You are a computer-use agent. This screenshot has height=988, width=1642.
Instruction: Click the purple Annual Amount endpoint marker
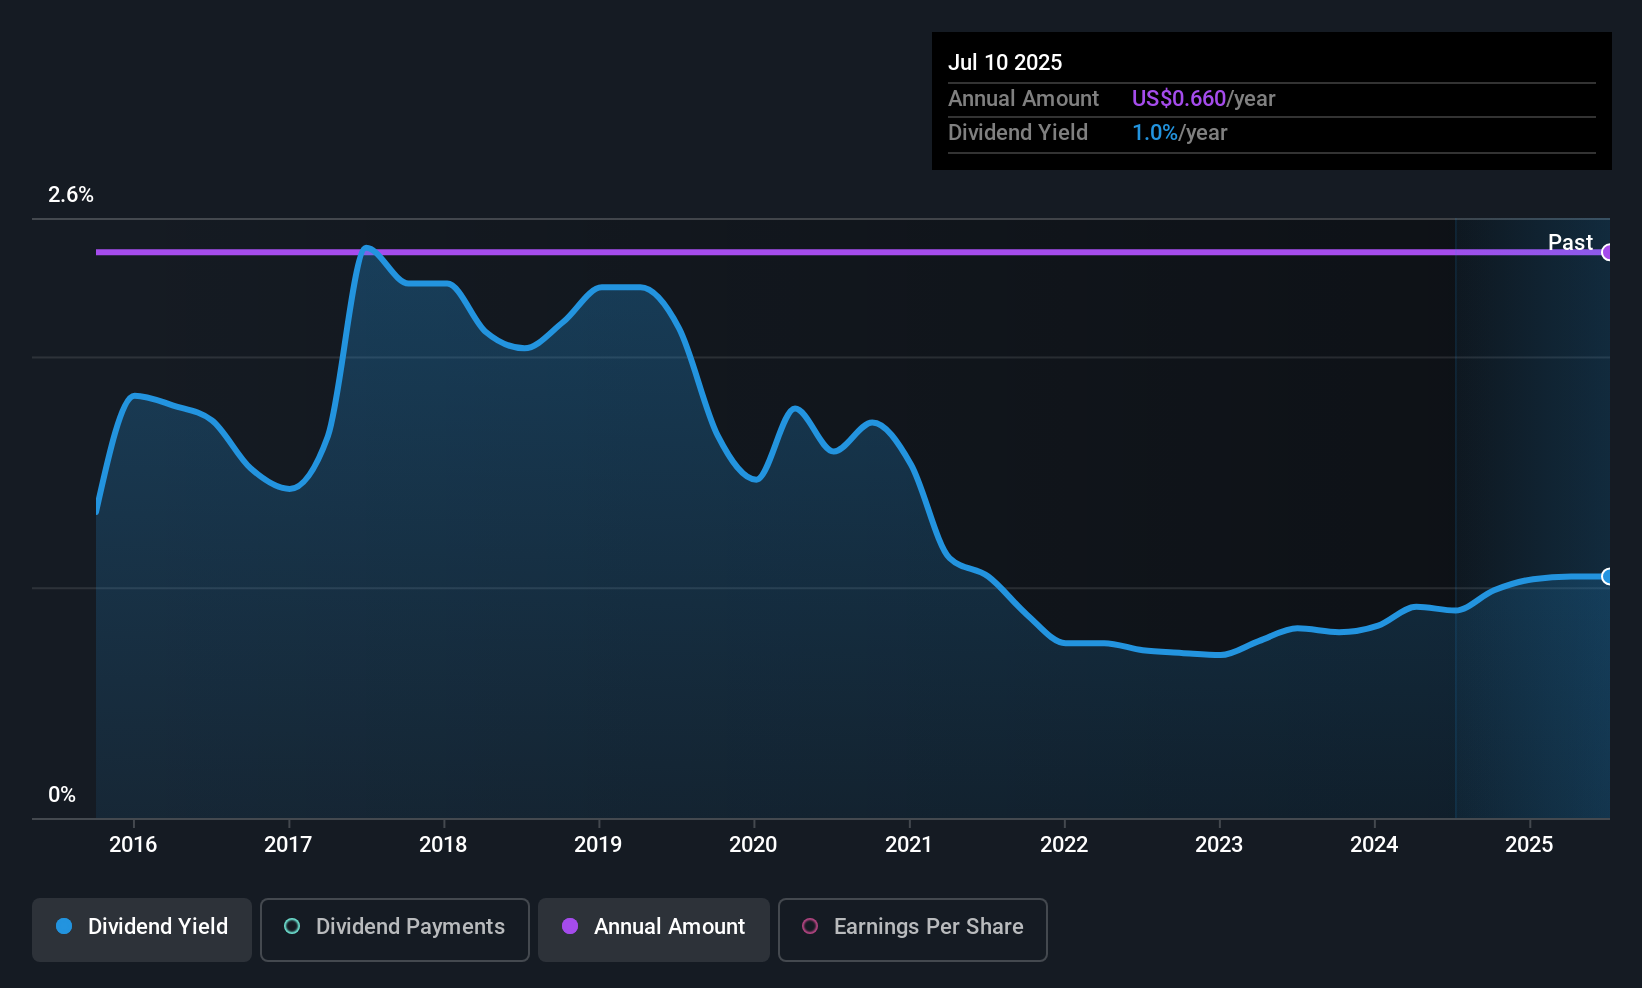coord(1608,252)
